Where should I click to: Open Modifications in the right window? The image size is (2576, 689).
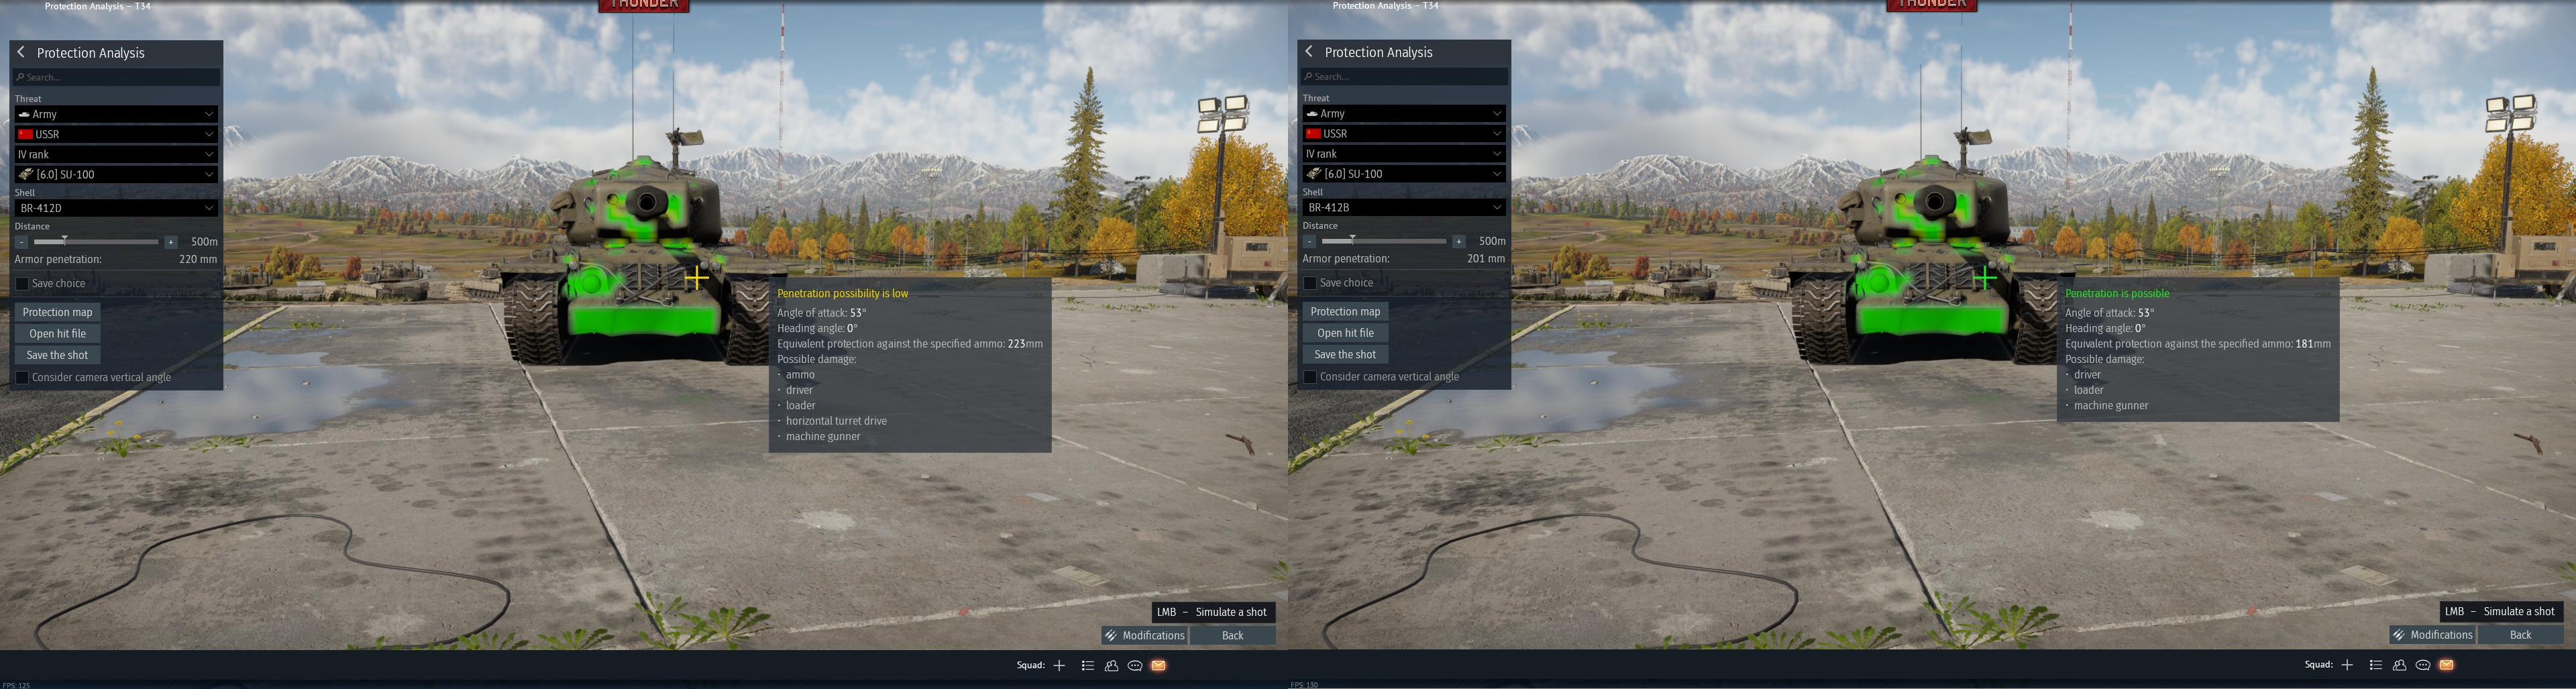coord(2432,634)
